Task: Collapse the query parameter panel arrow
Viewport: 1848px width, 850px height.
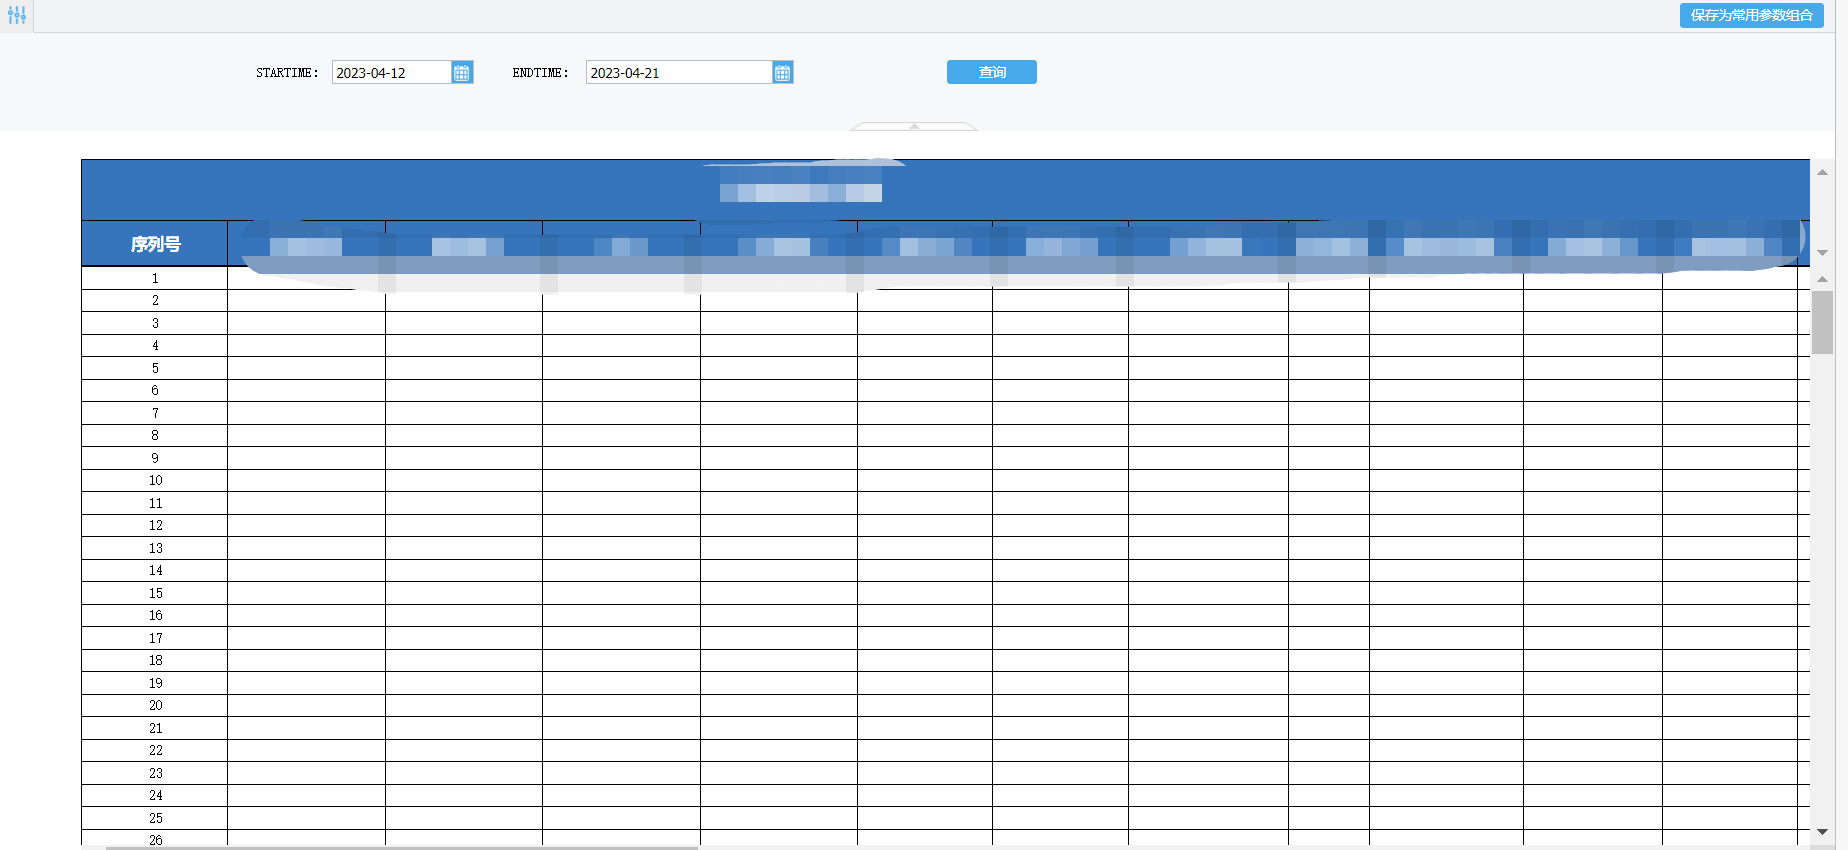Action: 914,126
